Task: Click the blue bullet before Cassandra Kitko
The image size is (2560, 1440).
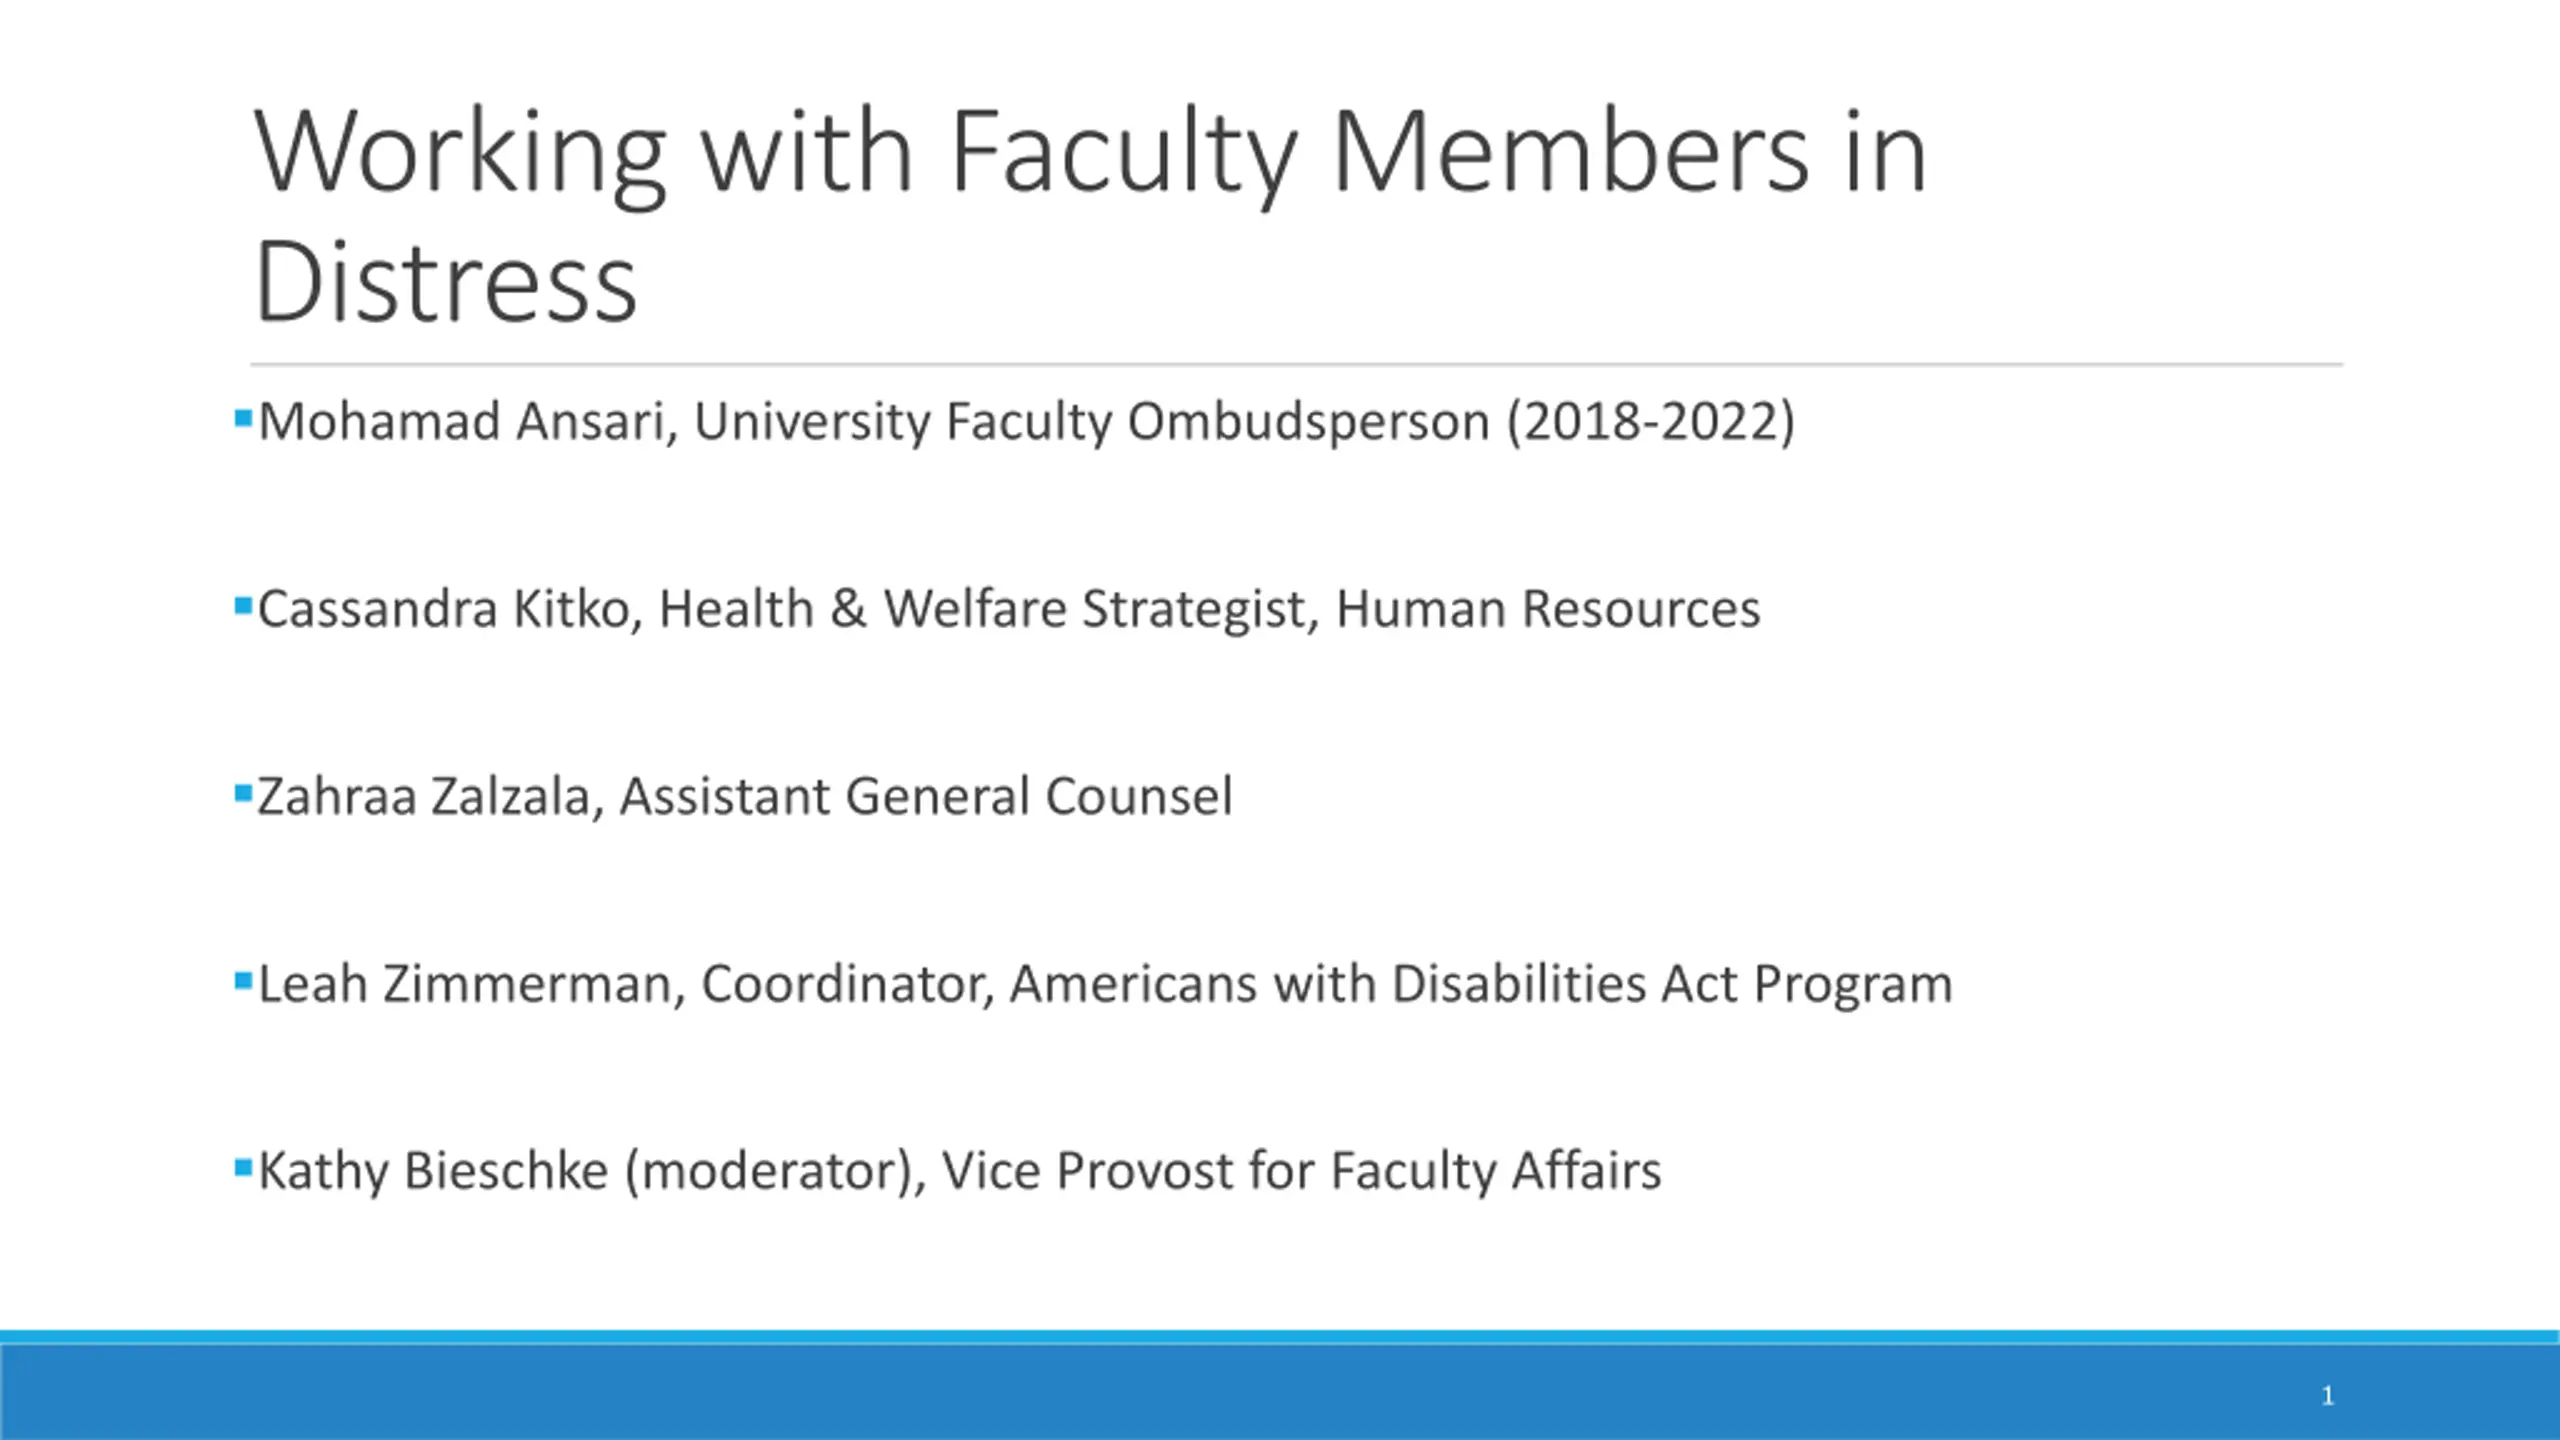Action: [x=243, y=605]
